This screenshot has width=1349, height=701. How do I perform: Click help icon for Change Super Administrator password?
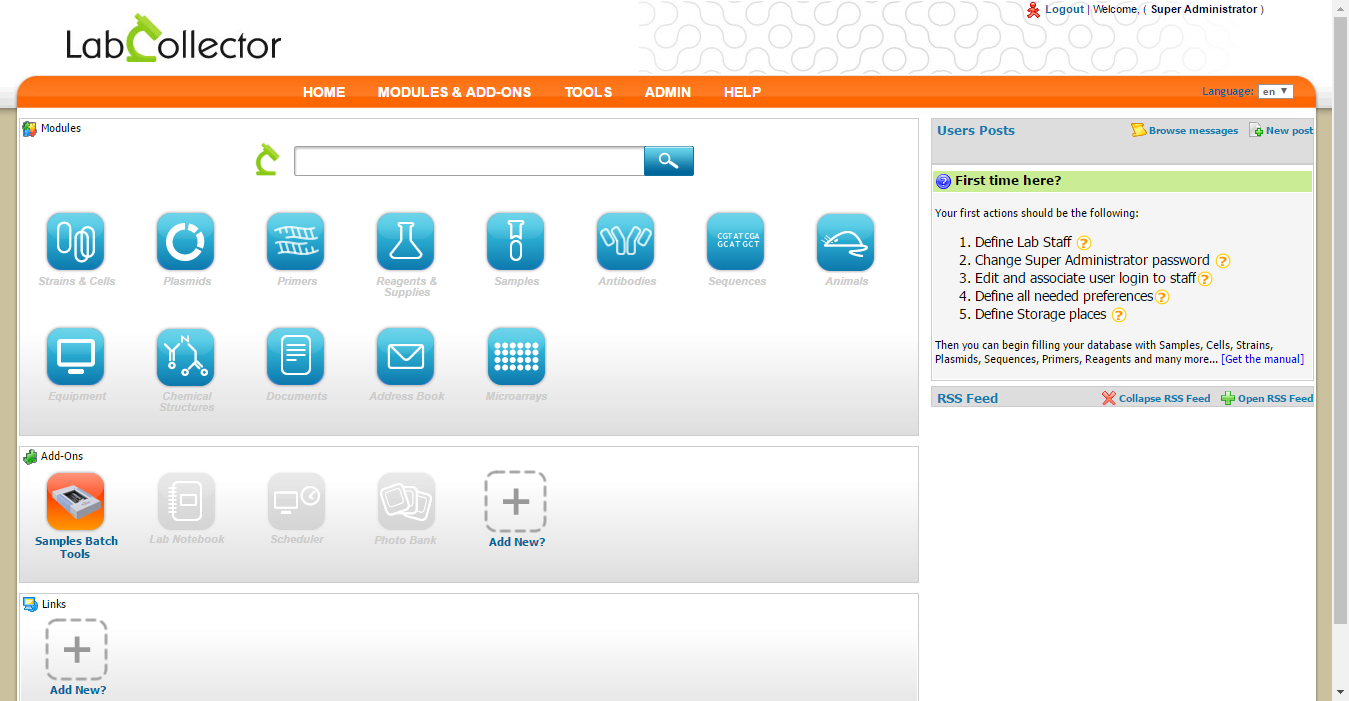click(x=1222, y=261)
